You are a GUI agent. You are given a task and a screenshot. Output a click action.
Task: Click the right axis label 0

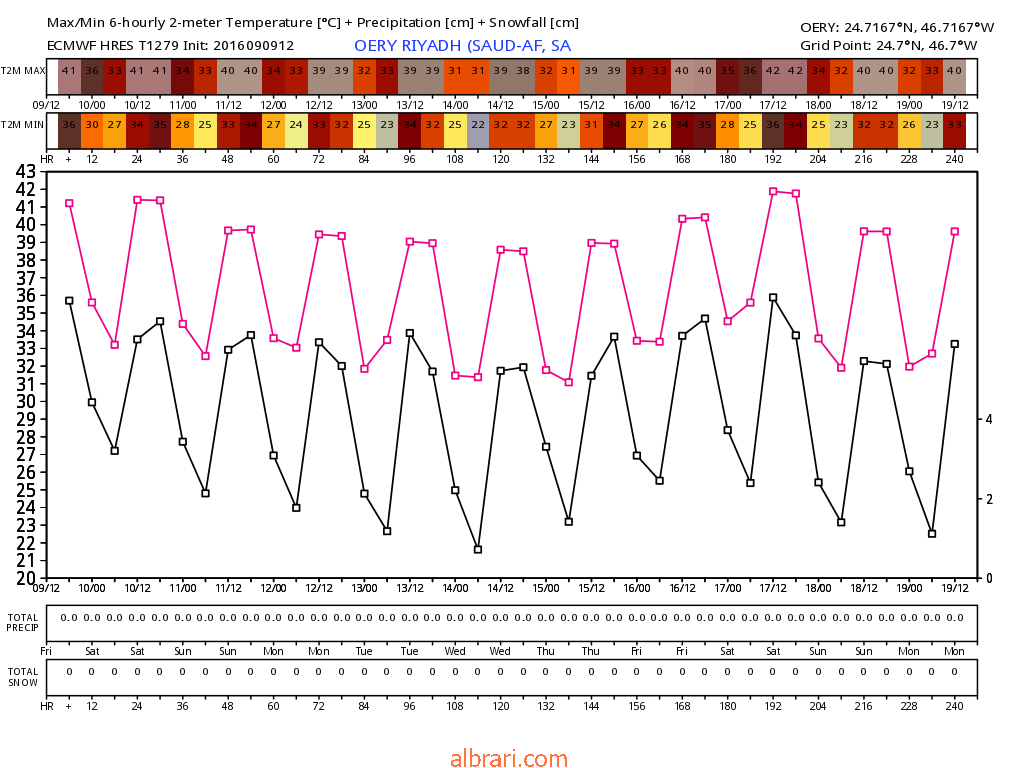989,578
